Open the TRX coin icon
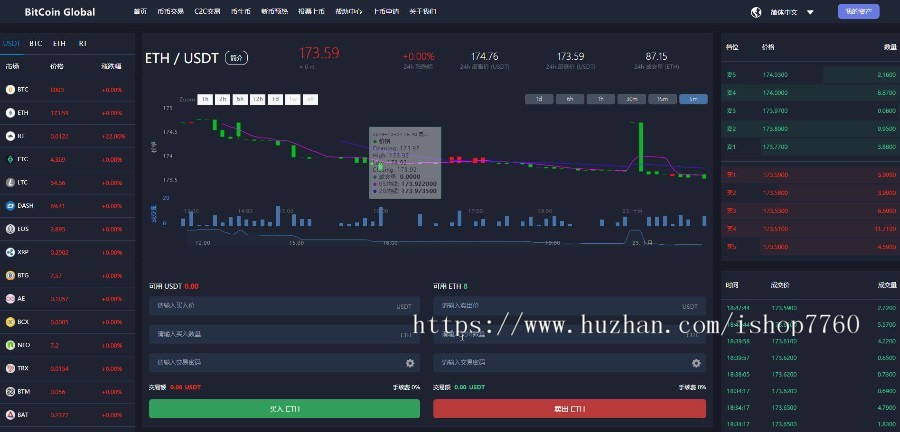Viewport: 900px width, 432px height. click(x=10, y=368)
